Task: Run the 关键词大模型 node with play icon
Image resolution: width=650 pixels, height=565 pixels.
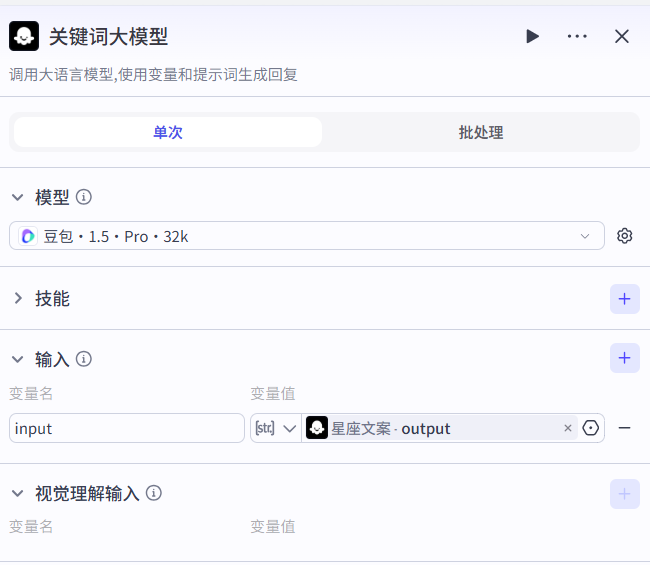Action: click(532, 36)
